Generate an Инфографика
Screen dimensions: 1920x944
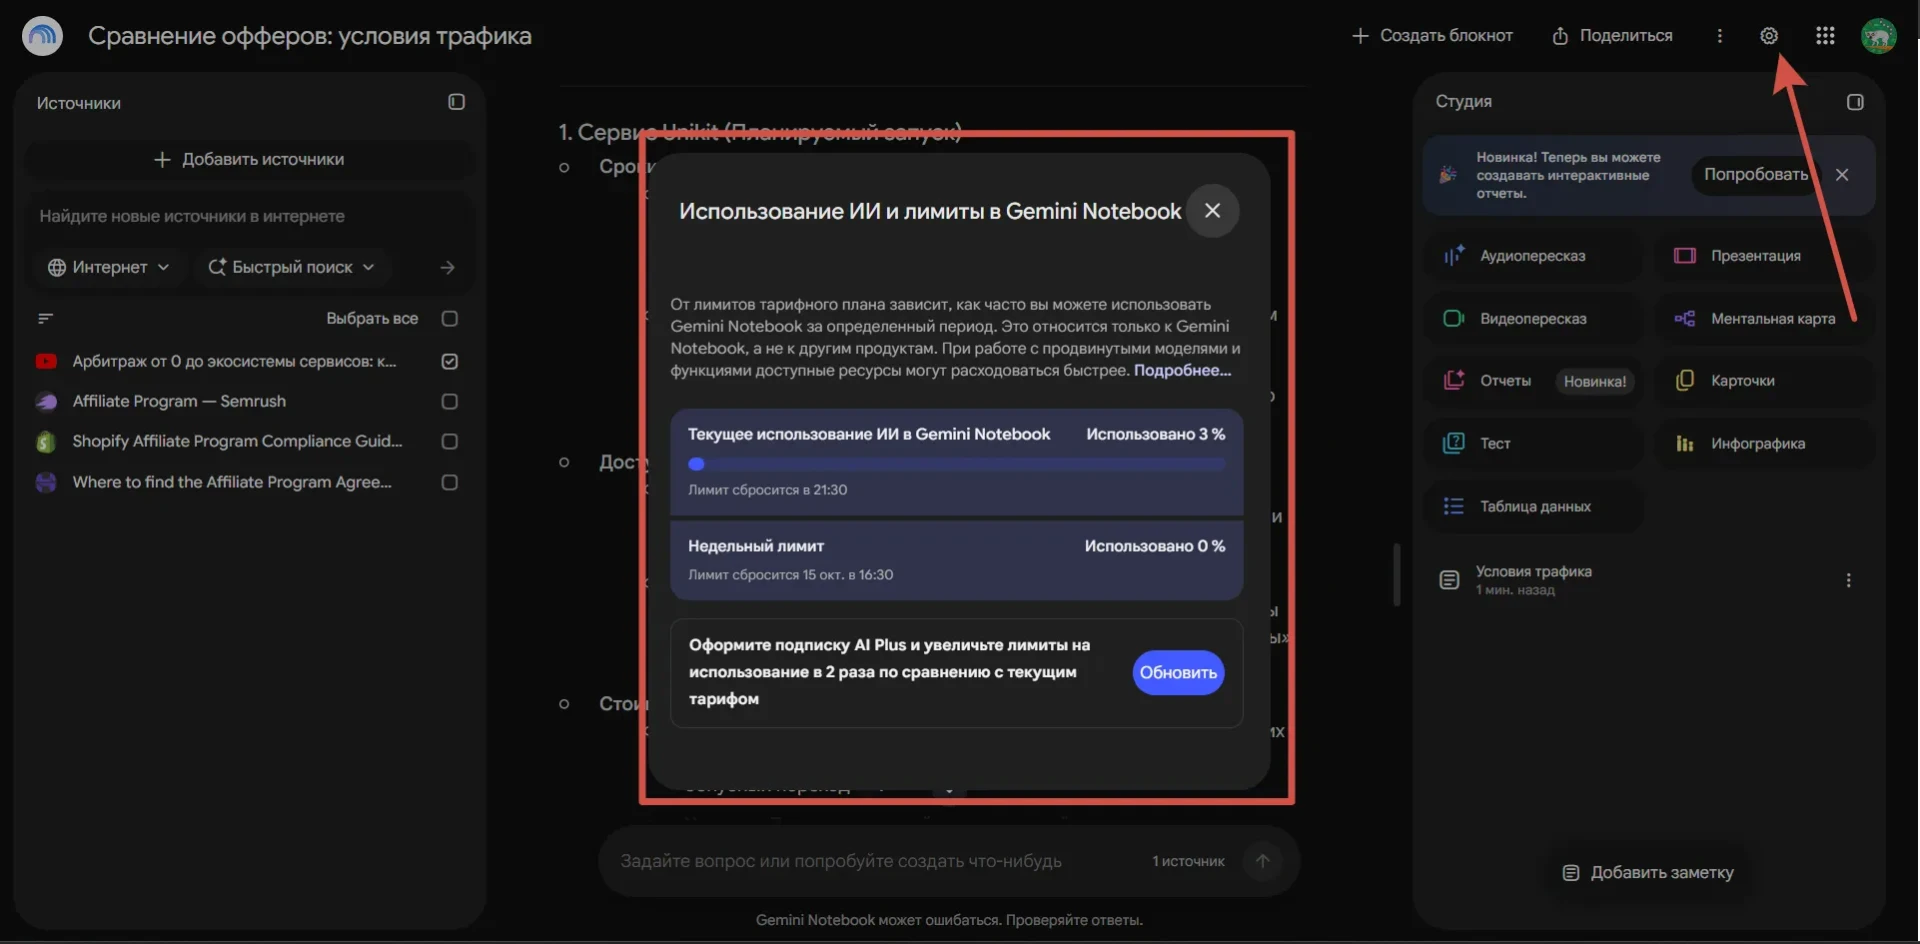(1765, 444)
